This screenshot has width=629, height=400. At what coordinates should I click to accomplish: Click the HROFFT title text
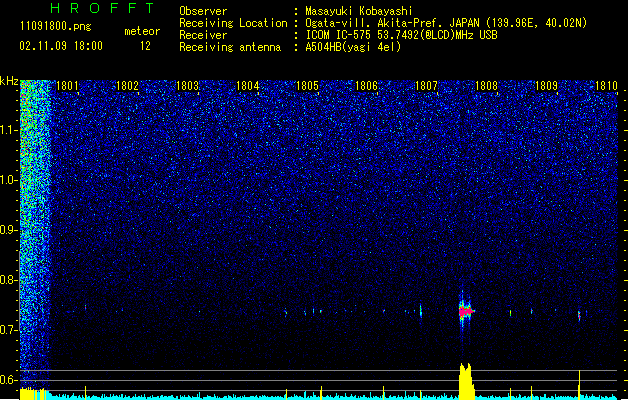102,8
